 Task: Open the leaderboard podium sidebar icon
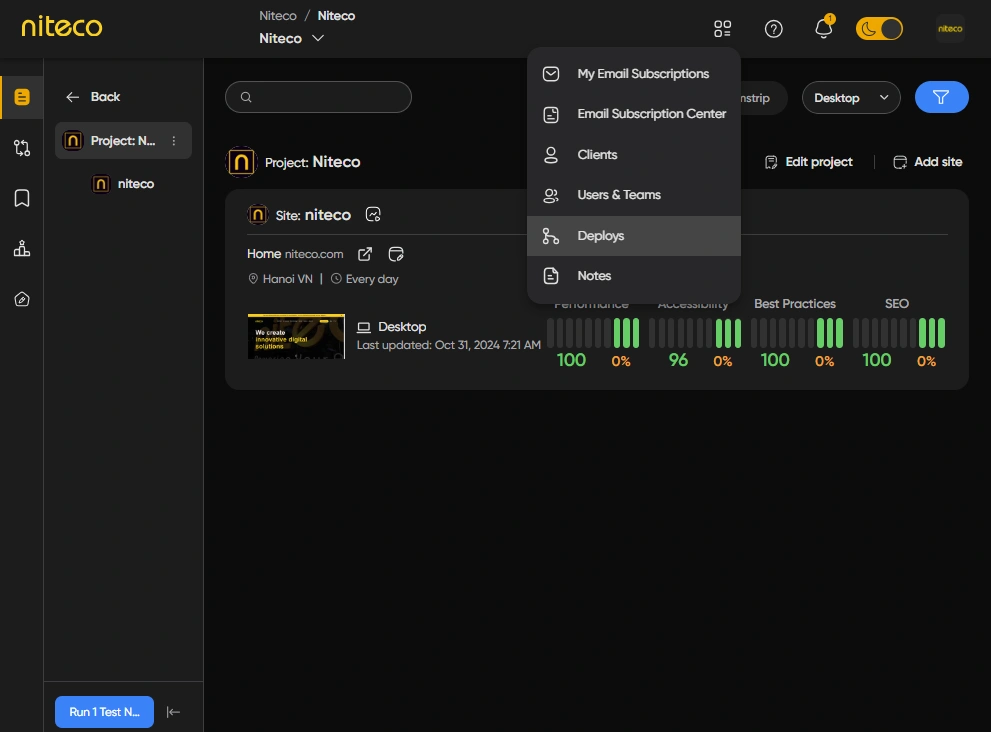(x=22, y=248)
